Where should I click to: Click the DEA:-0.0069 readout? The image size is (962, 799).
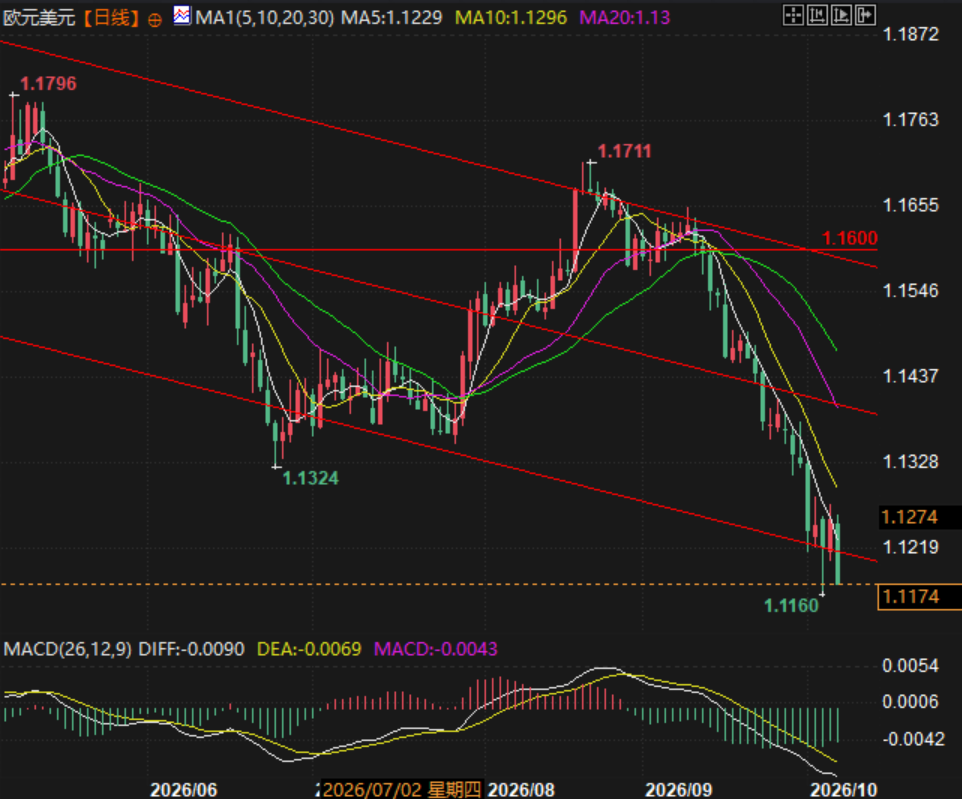point(309,649)
